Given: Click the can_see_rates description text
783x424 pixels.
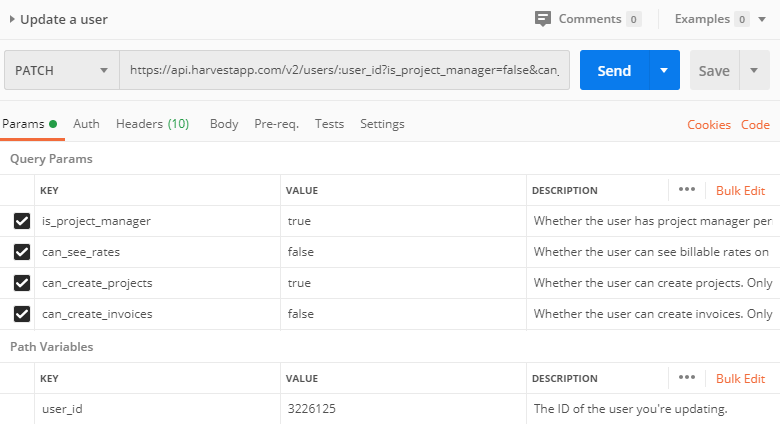Looking at the screenshot, I should pyautogui.click(x=651, y=252).
